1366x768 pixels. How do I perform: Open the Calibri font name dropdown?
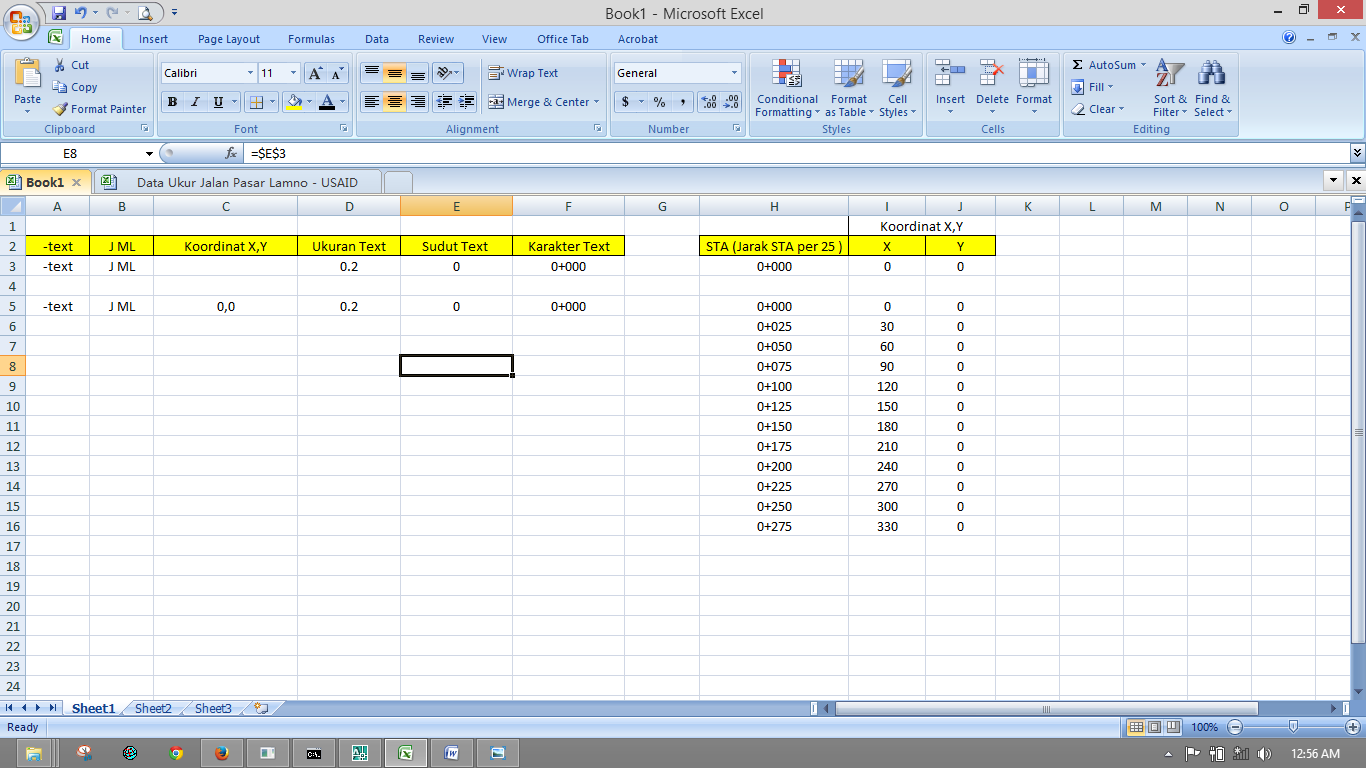pos(250,73)
